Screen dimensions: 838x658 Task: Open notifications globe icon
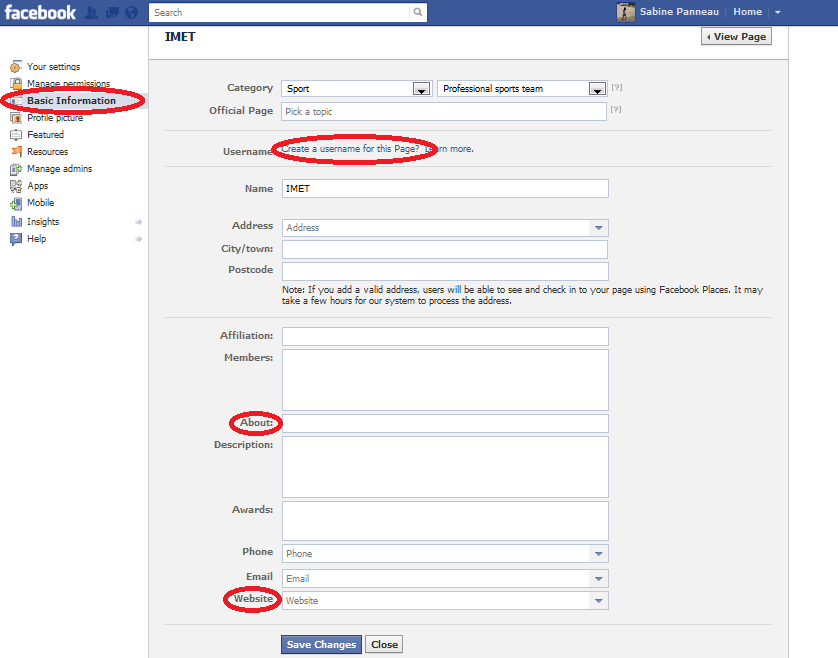tap(131, 12)
